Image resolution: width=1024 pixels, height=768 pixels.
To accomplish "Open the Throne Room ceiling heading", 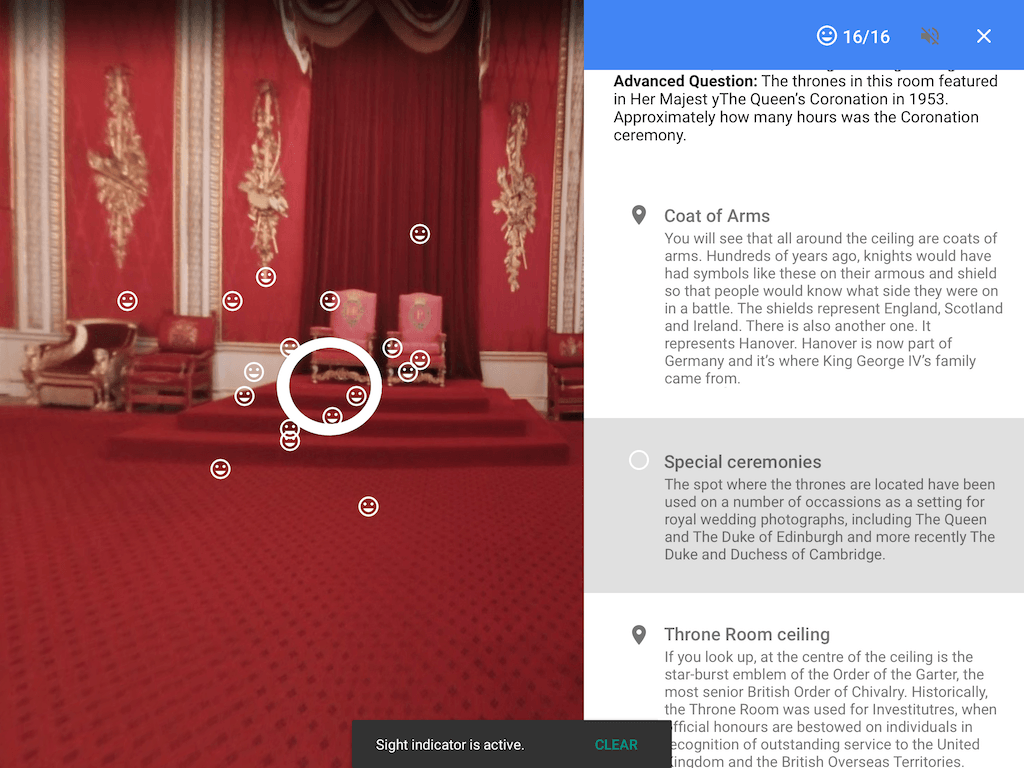I will coord(747,635).
